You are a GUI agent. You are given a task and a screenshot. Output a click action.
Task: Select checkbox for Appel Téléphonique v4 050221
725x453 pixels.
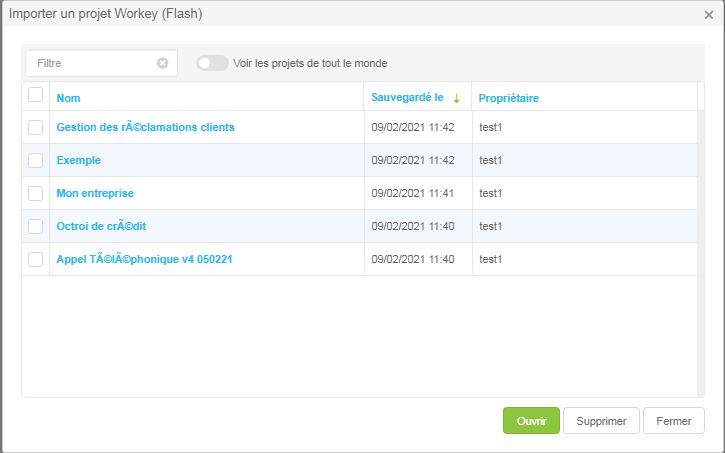click(x=36, y=259)
